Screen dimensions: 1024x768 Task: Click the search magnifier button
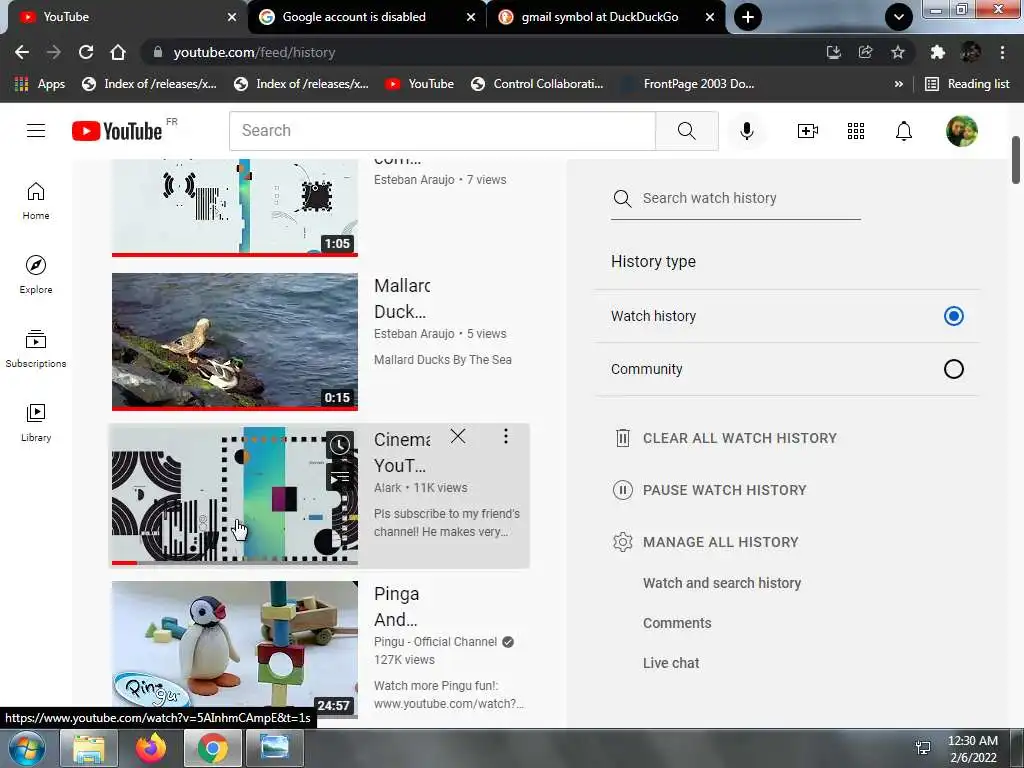(686, 131)
